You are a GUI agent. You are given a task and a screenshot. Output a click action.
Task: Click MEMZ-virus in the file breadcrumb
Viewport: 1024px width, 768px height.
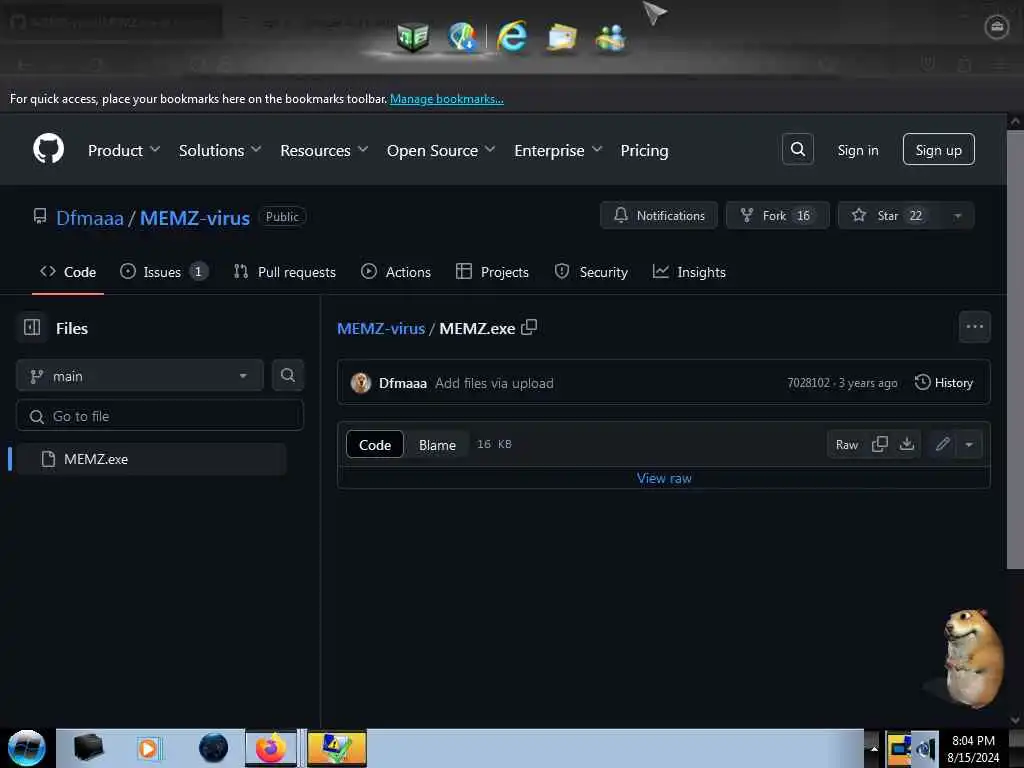pyautogui.click(x=381, y=328)
